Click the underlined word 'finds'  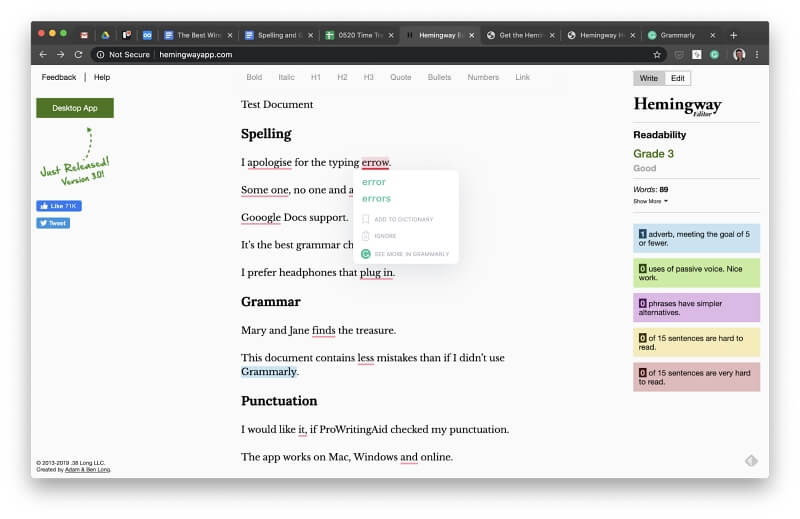click(x=323, y=330)
